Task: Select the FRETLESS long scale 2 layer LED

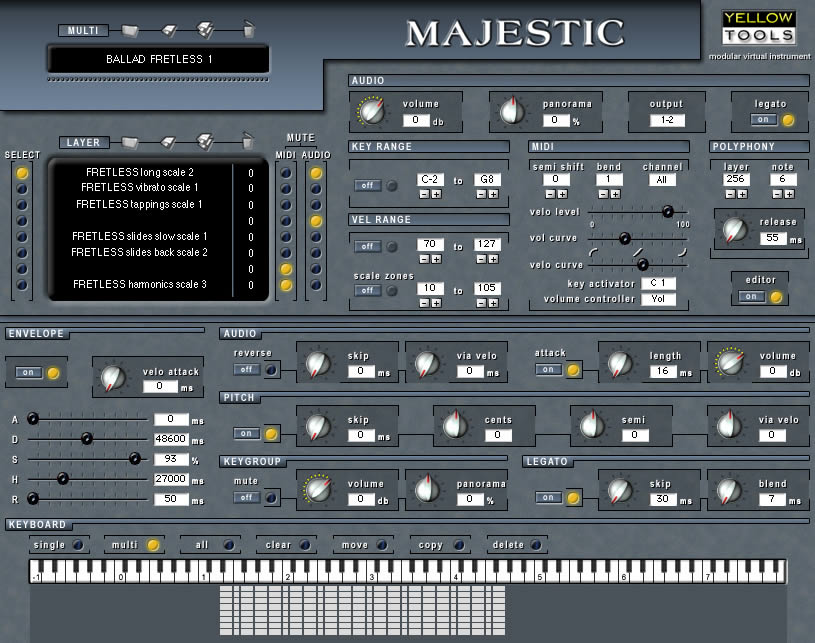Action: [22, 173]
